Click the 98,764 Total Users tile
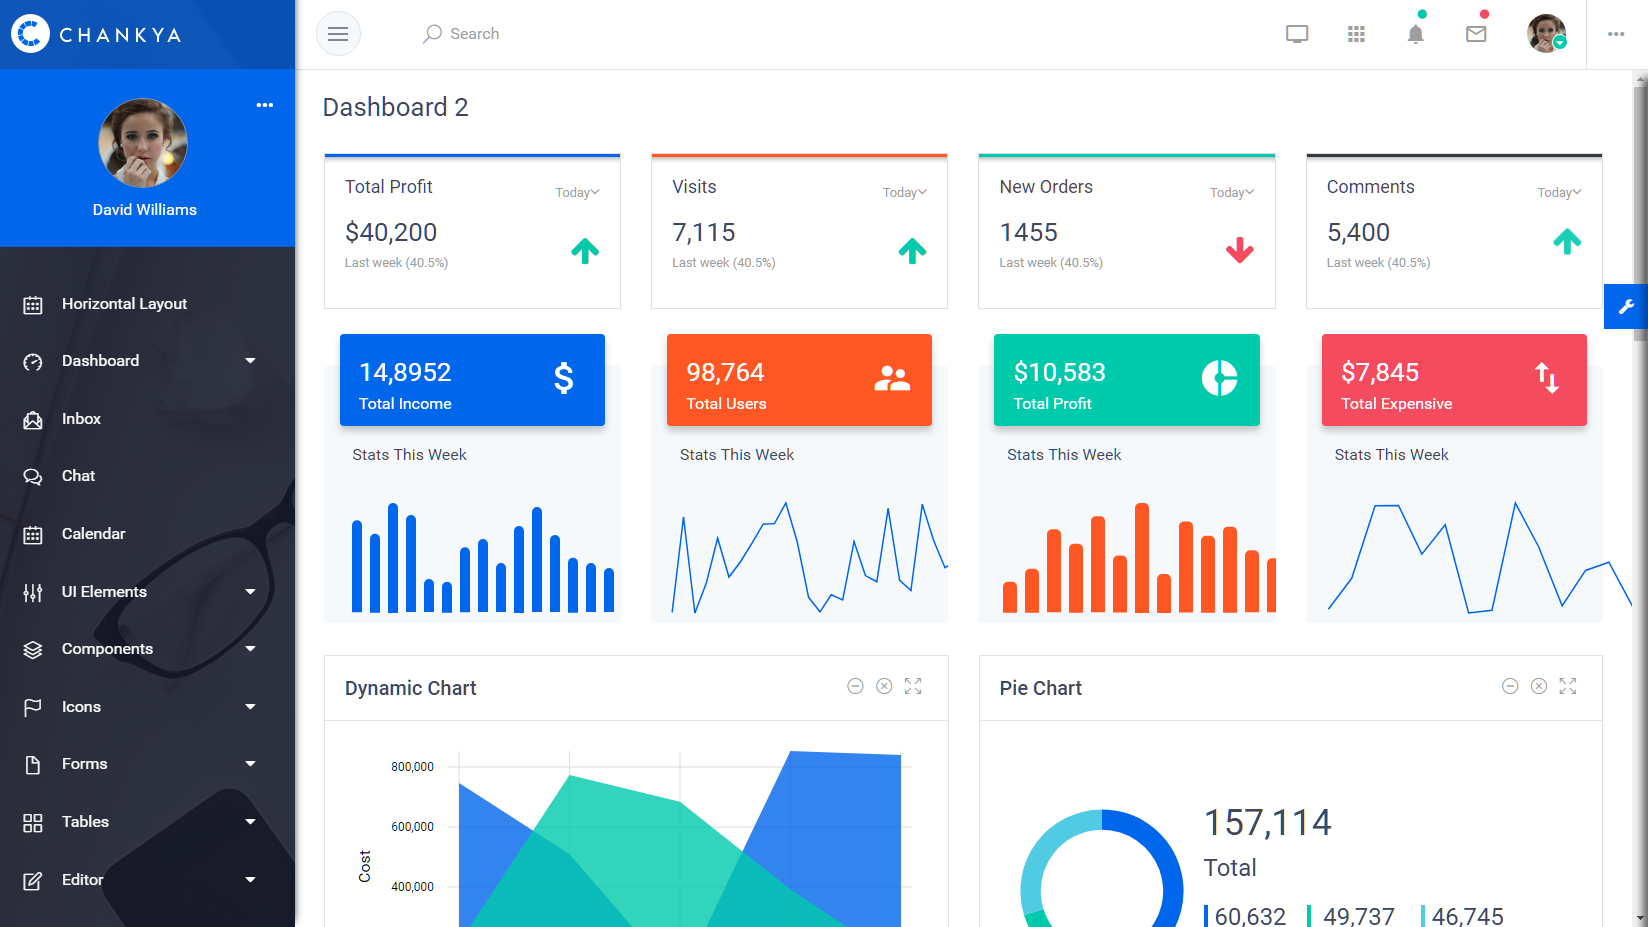The height and width of the screenshot is (927, 1648). tap(799, 380)
